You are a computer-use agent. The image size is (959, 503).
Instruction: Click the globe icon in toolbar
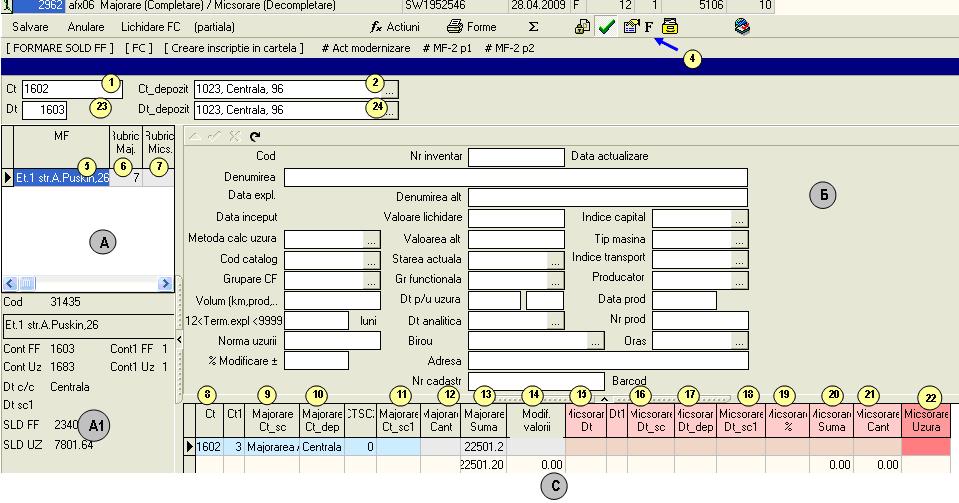pyautogui.click(x=742, y=27)
